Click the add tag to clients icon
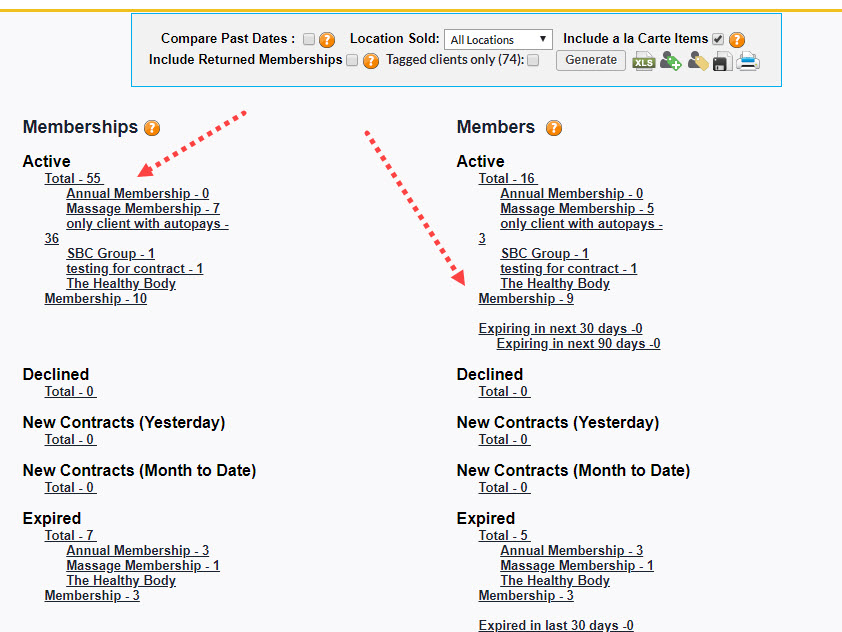Screen dimensions: 842x632 tap(670, 61)
